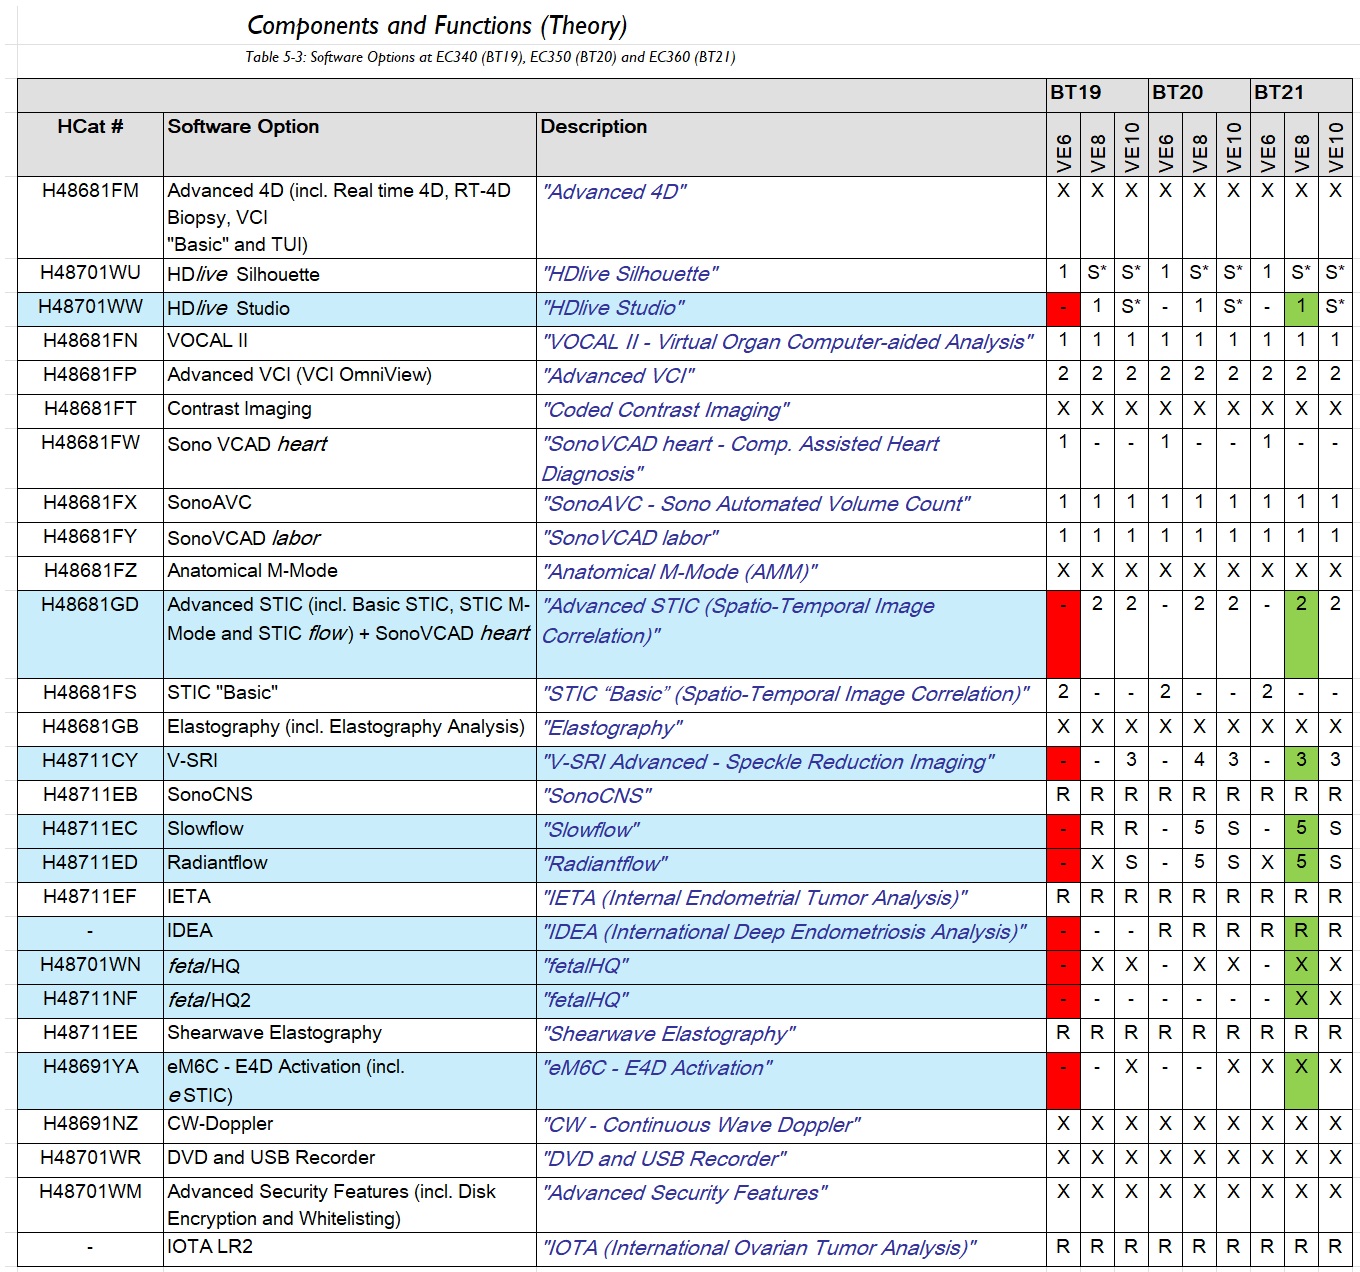1360x1272 pixels.
Task: Open the "Advanced VCI" description link
Action: tap(618, 376)
